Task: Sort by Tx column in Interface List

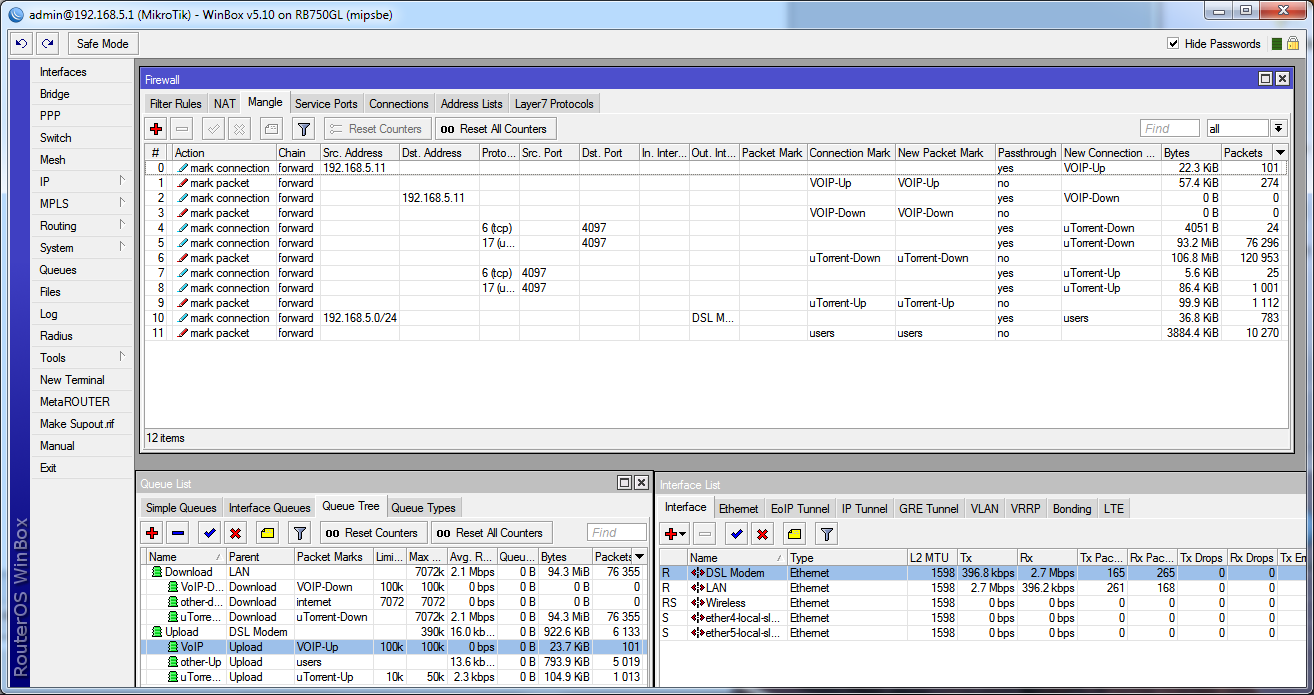Action: 987,558
